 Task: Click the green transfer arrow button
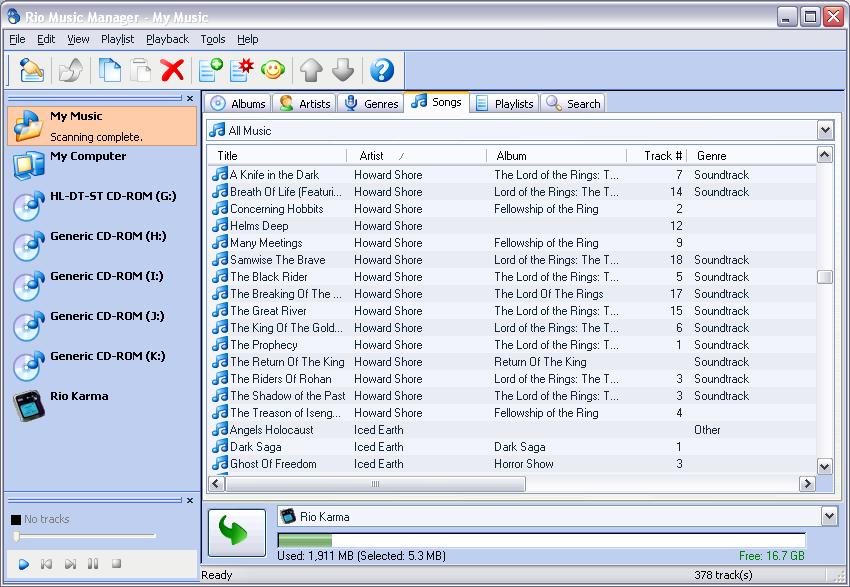[x=237, y=533]
